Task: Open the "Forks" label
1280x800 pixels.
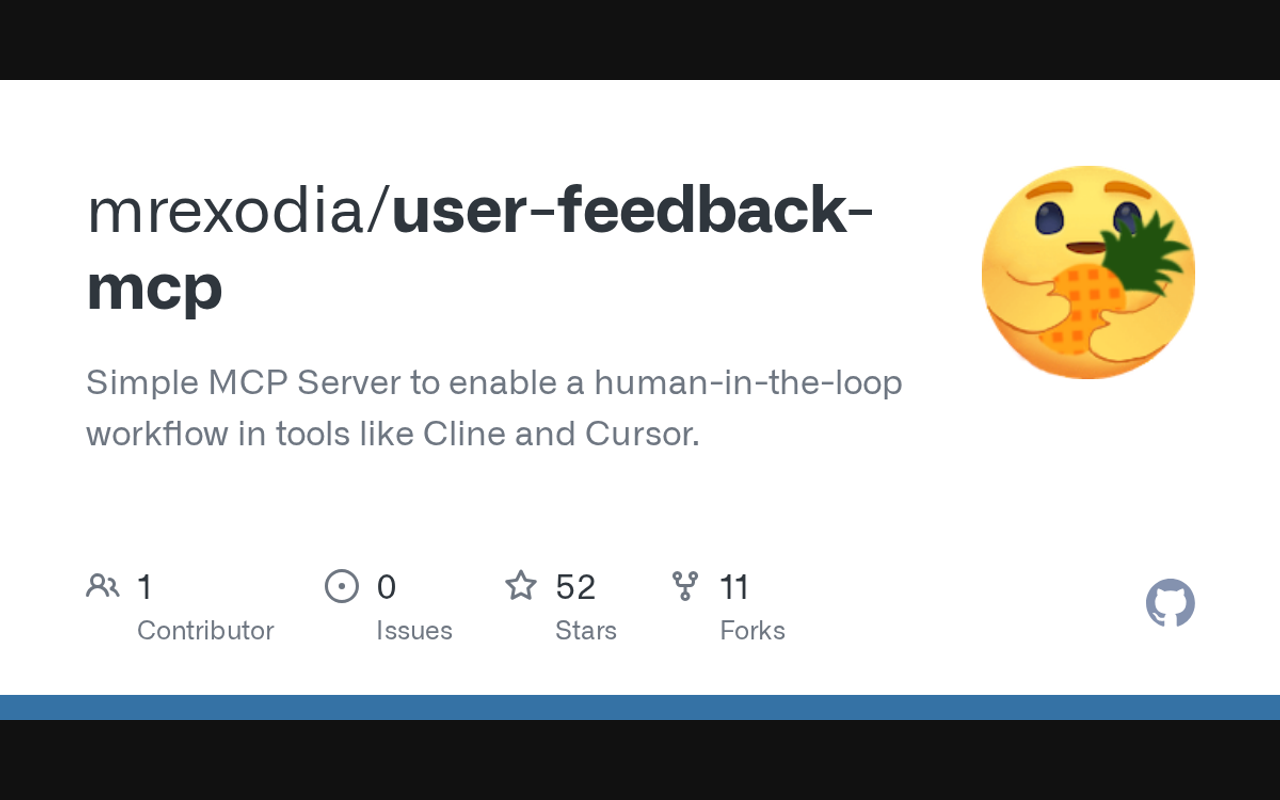Action: 752,630
